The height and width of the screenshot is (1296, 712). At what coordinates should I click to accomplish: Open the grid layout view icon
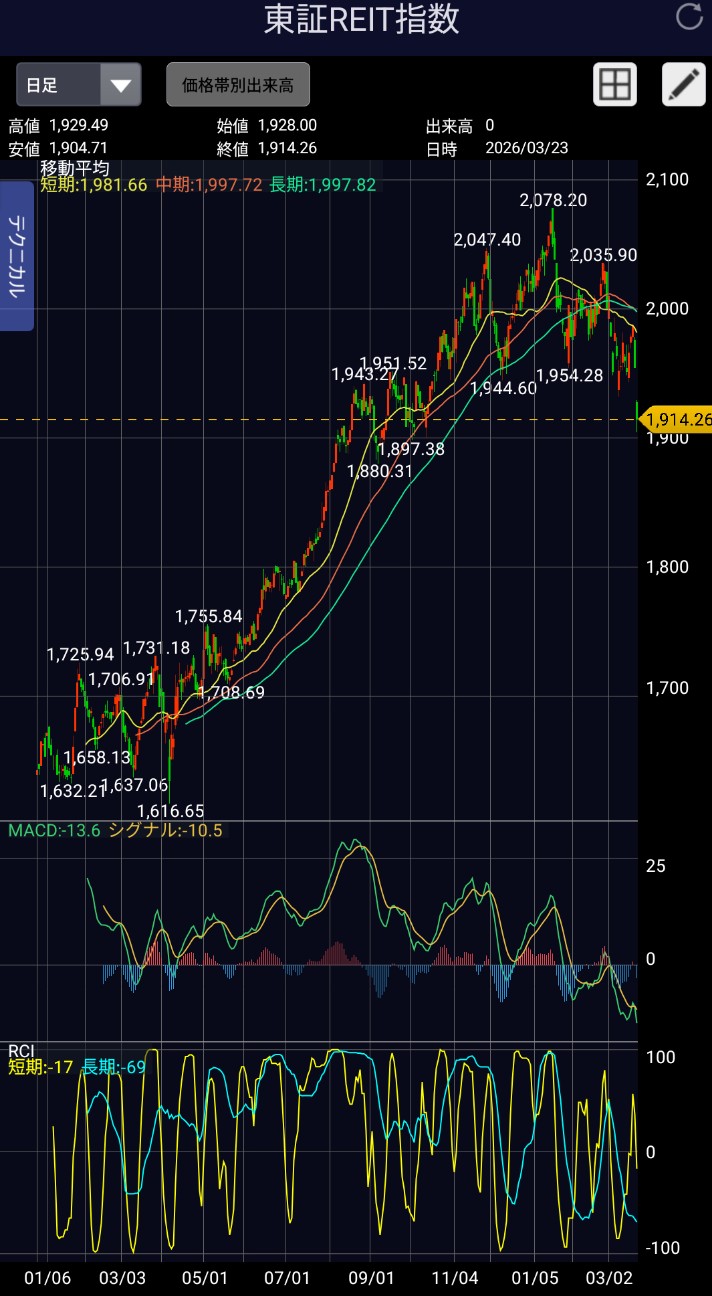(x=615, y=84)
